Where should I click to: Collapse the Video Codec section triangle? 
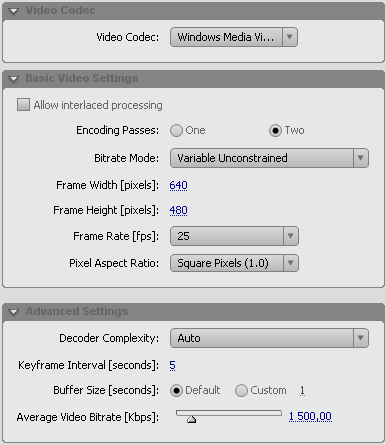[14, 11]
